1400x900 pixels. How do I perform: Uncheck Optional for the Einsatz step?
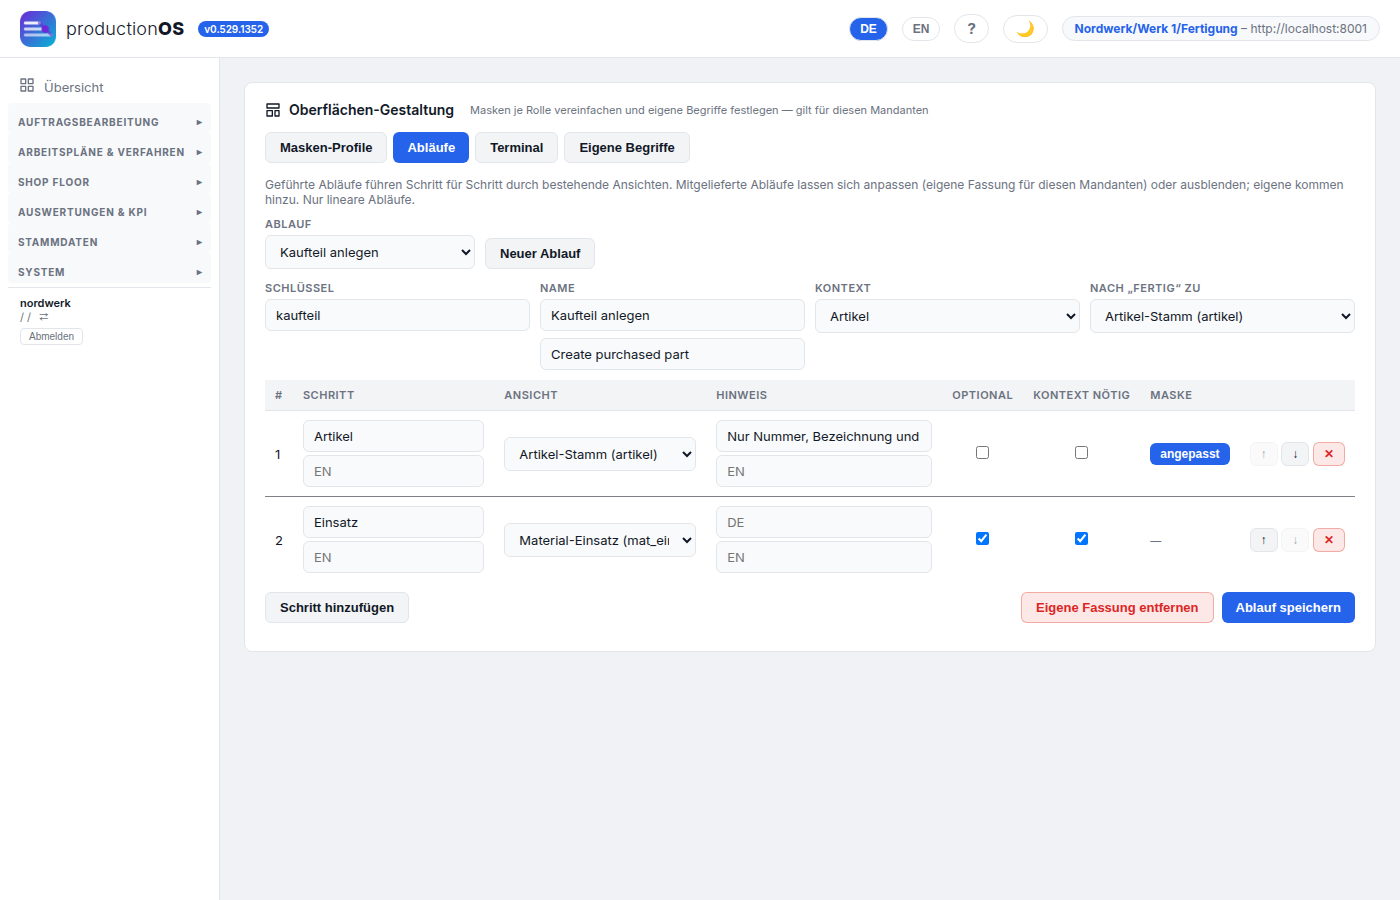tap(982, 539)
